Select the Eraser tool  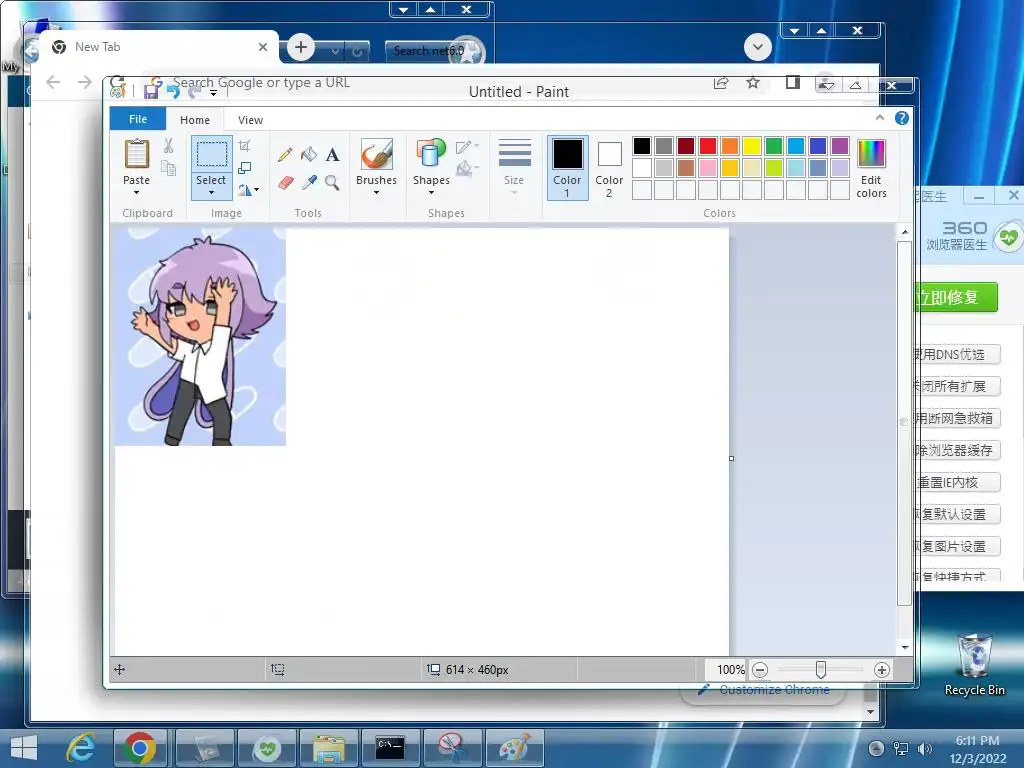(285, 182)
